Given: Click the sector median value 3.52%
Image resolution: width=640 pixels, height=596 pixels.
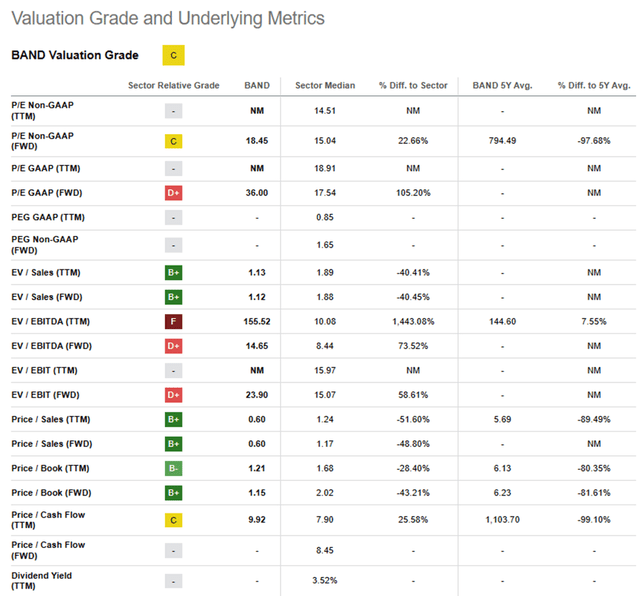Looking at the screenshot, I should (325, 580).
